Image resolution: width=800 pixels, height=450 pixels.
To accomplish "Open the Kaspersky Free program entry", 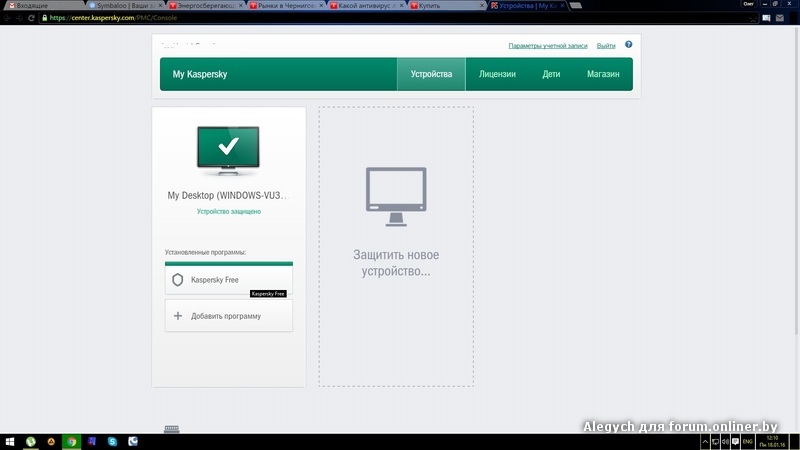I will [229, 280].
